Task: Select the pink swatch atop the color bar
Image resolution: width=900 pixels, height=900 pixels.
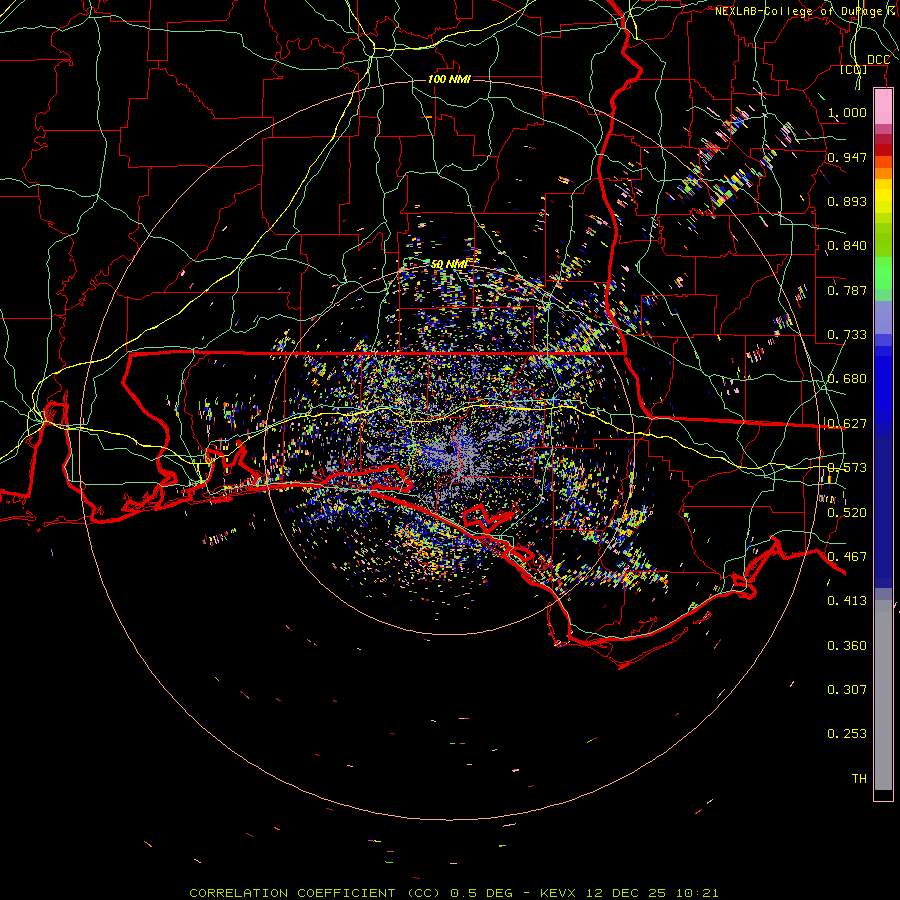Action: (883, 106)
